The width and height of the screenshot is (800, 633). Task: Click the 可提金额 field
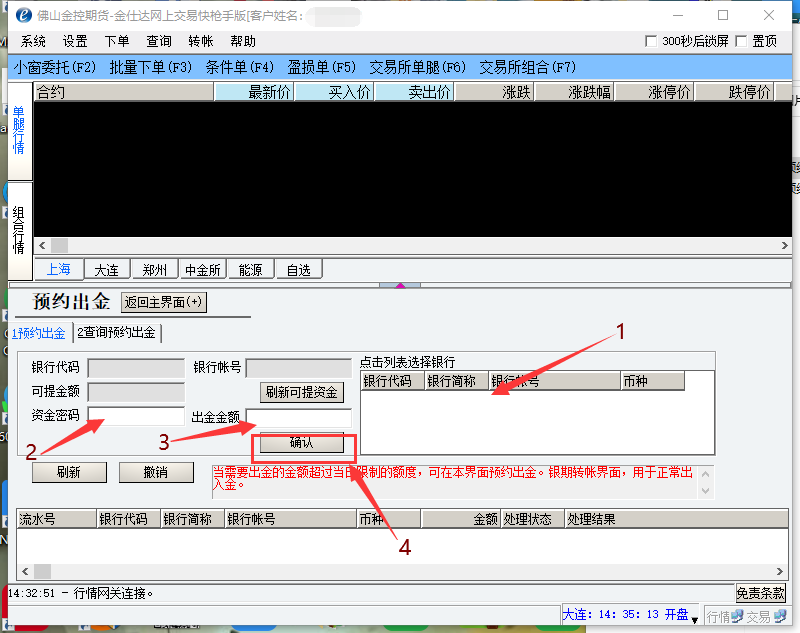pos(136,392)
